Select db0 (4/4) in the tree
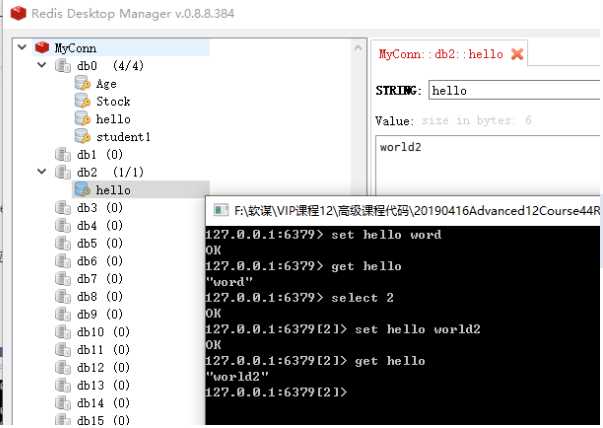The width and height of the screenshot is (603, 428). pos(110,66)
